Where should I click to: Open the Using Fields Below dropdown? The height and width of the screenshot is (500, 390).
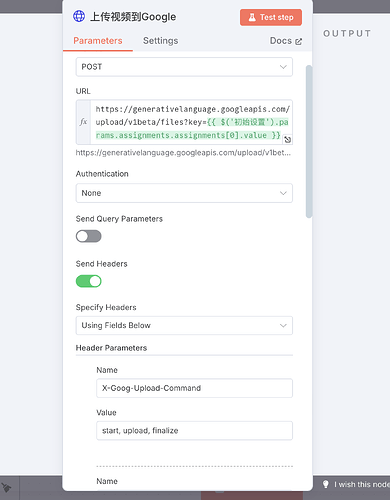[184, 325]
